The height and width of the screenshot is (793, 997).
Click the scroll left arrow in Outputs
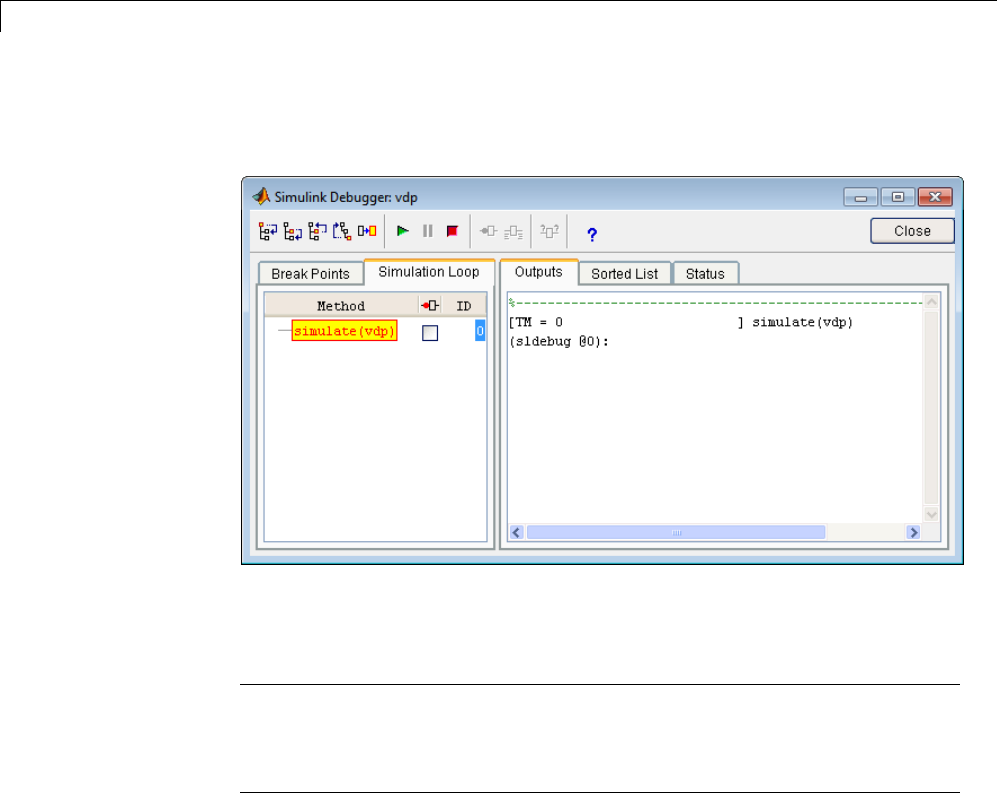point(516,532)
